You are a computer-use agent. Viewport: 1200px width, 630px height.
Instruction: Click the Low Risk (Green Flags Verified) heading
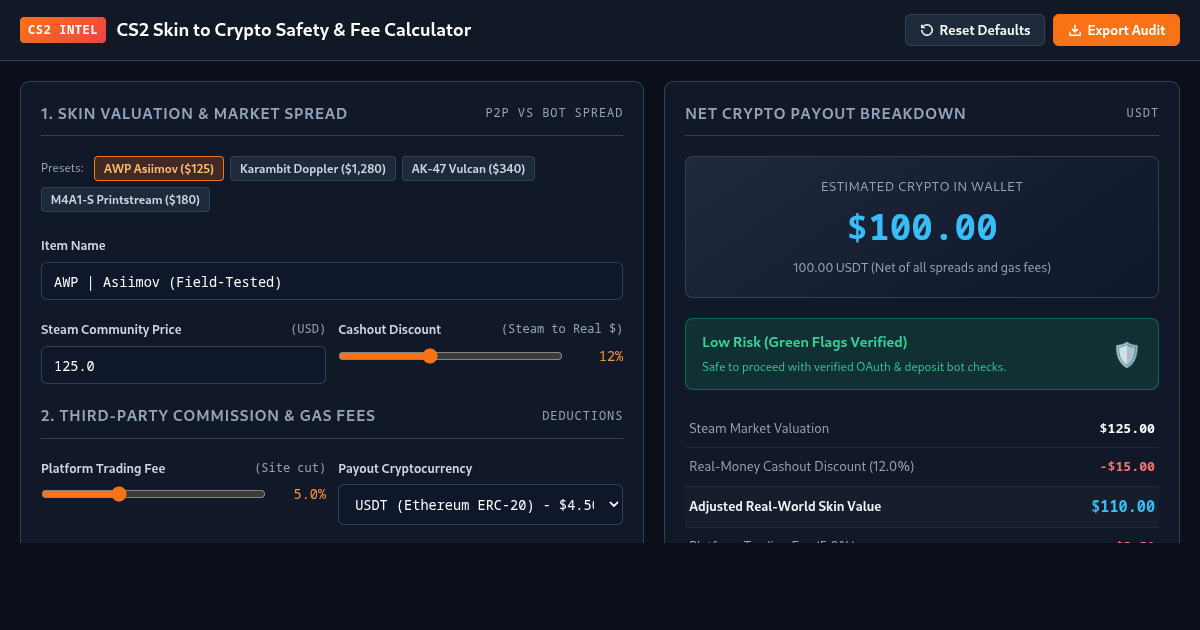click(x=805, y=342)
